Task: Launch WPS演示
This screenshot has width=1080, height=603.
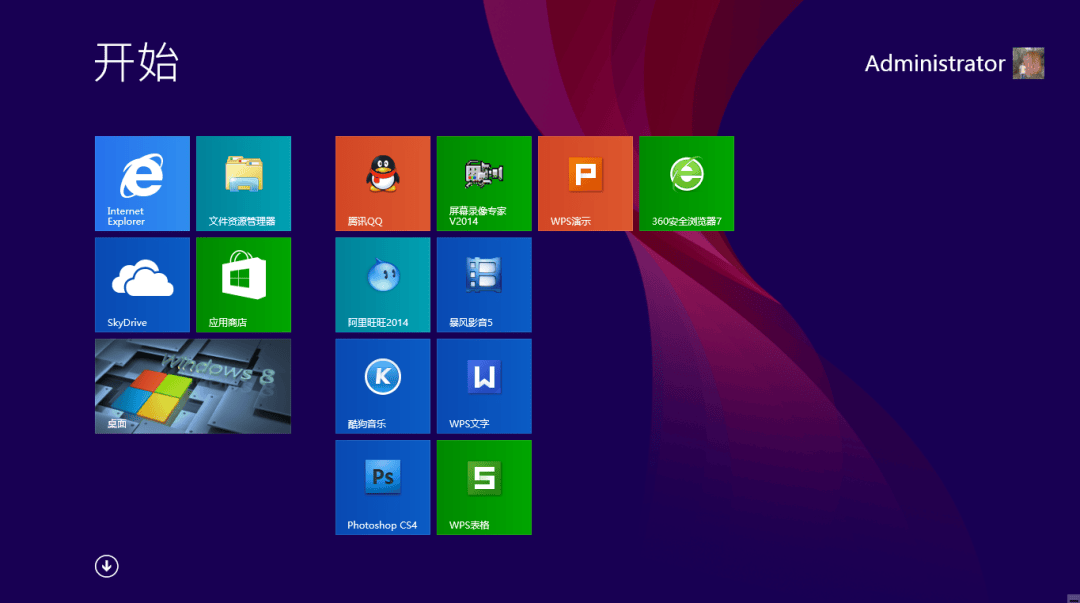Action: pyautogui.click(x=585, y=183)
